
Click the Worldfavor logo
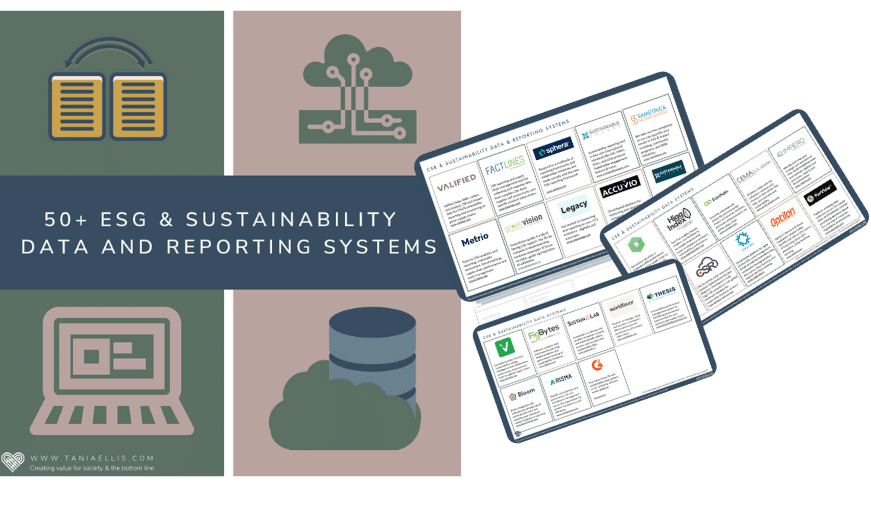coord(622,306)
